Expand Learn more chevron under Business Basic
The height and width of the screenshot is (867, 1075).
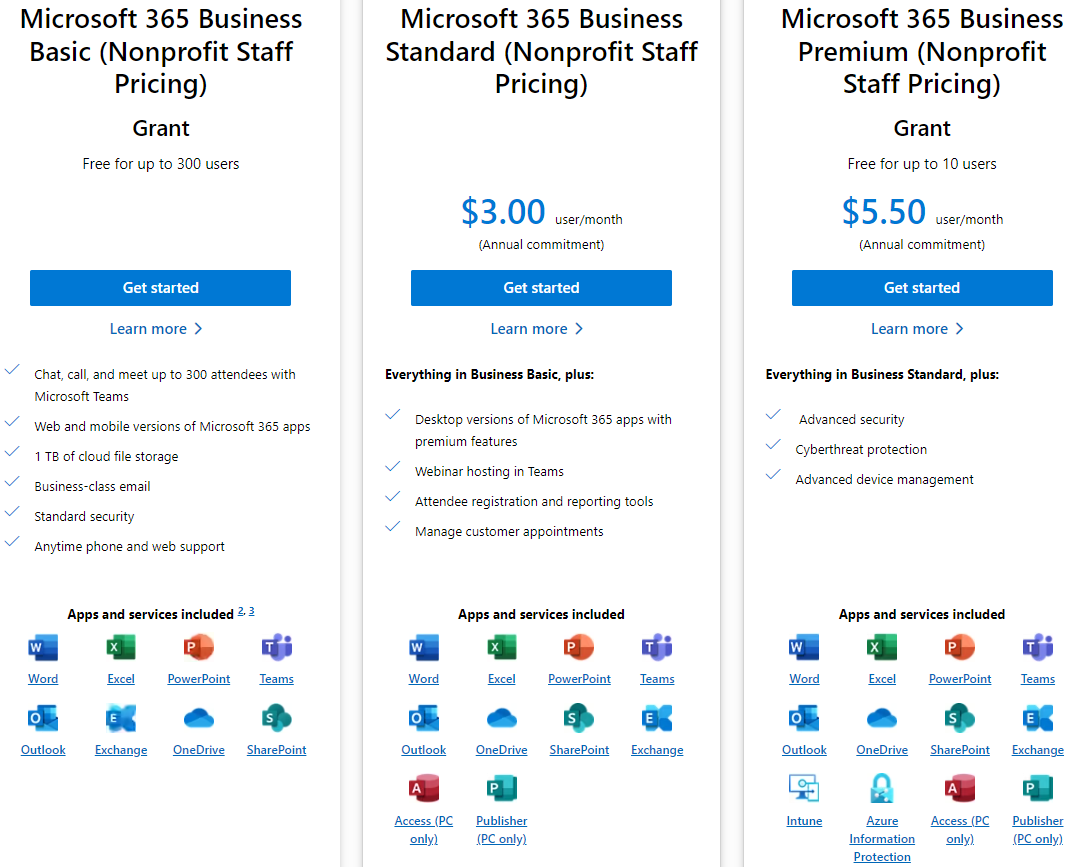[198, 329]
